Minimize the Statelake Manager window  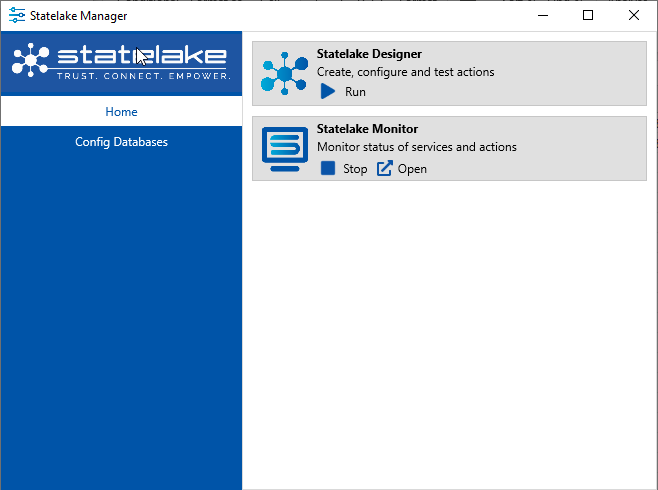(543, 16)
